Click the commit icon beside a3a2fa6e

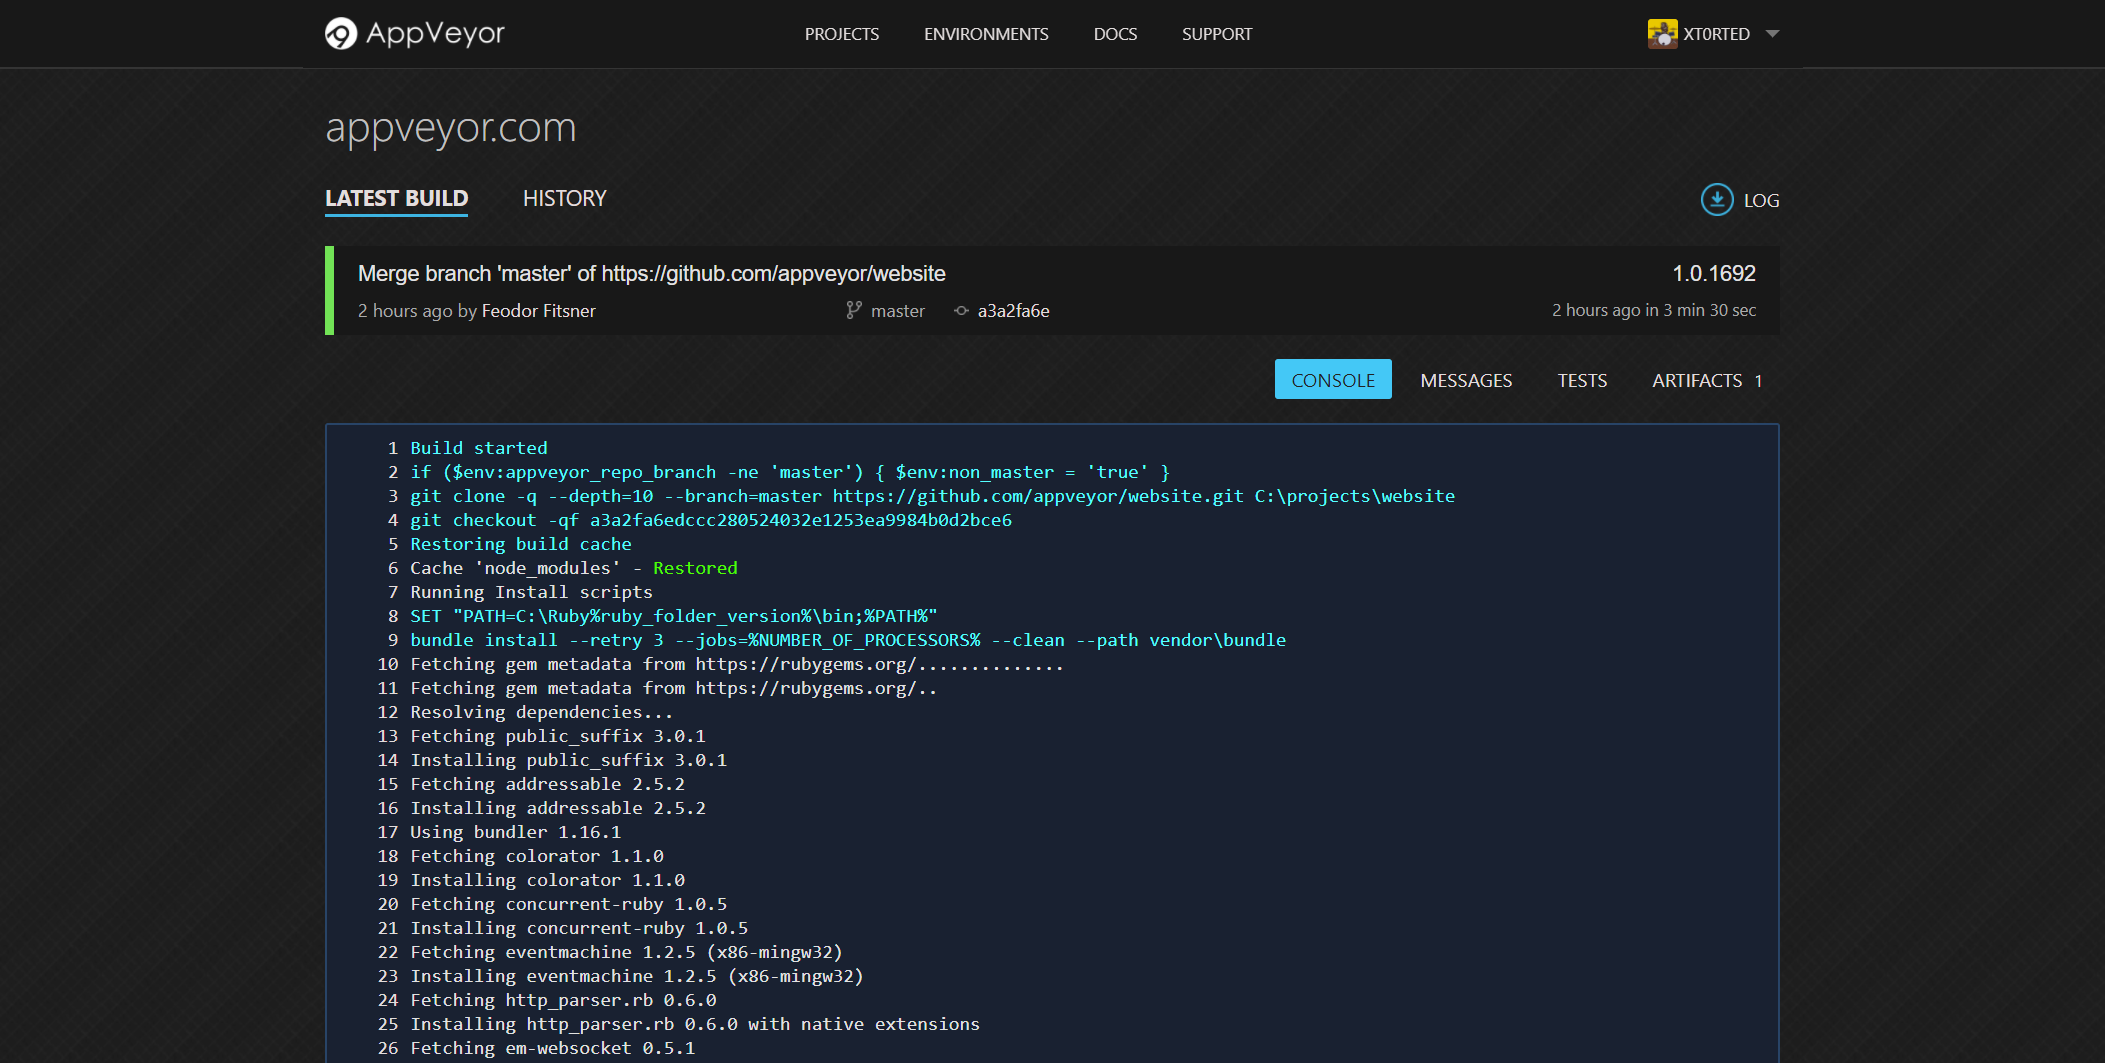[961, 311]
